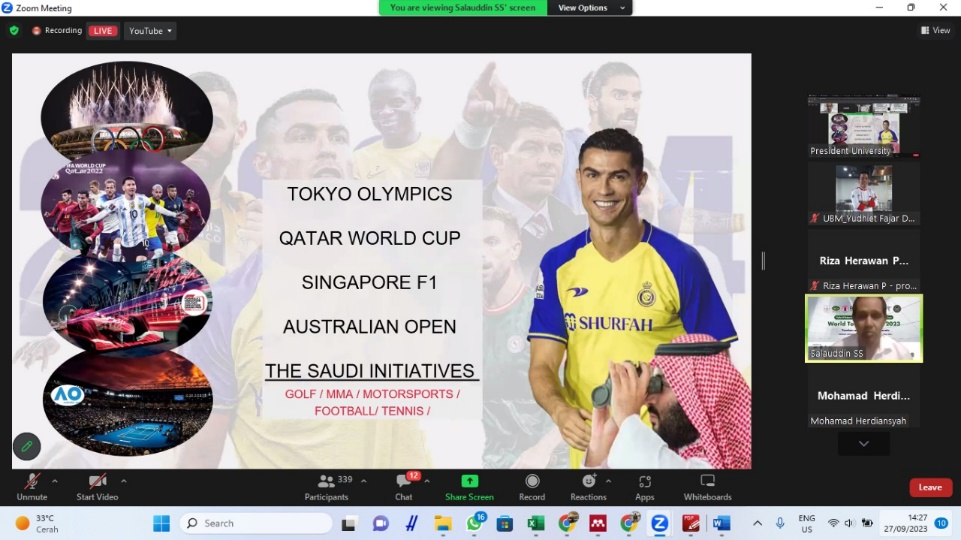Viewport: 961px width, 540px height.
Task: Open the Reactions menu
Action: pyautogui.click(x=588, y=487)
